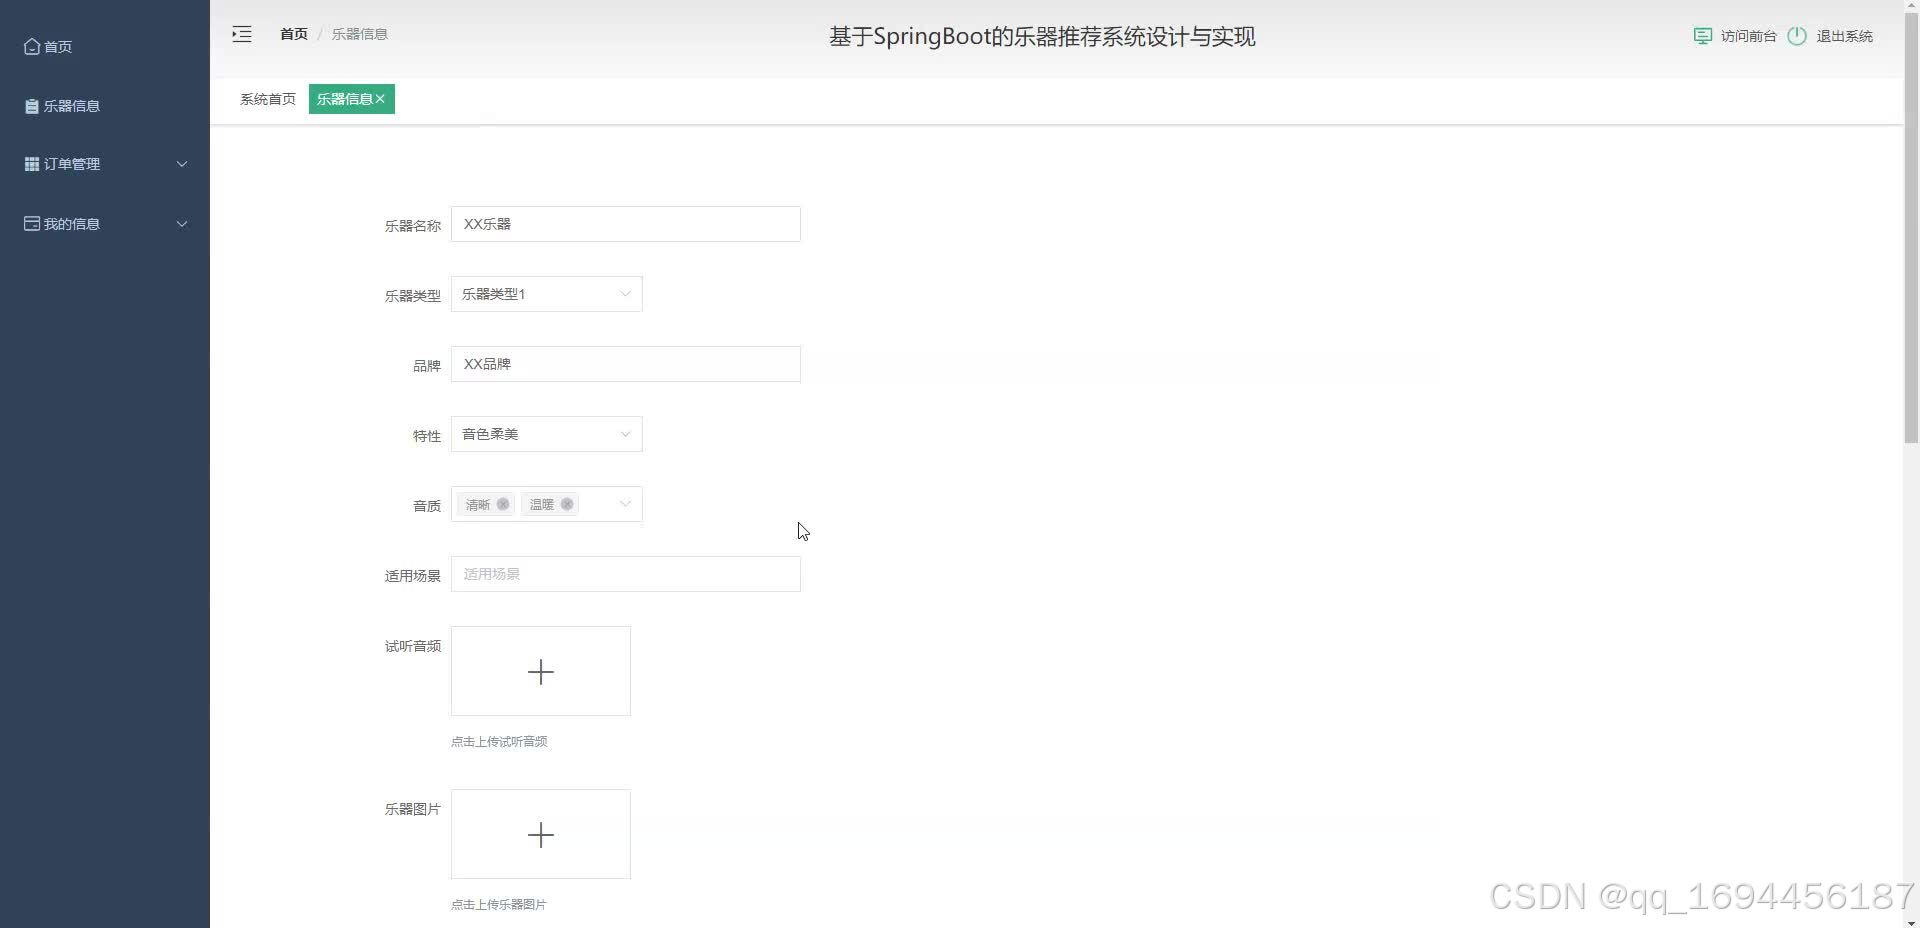Click the 退出系统 link text

1845,36
